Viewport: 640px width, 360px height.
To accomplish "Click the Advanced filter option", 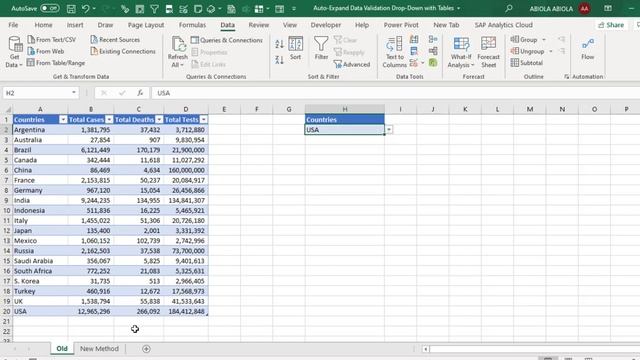I will (352, 64).
